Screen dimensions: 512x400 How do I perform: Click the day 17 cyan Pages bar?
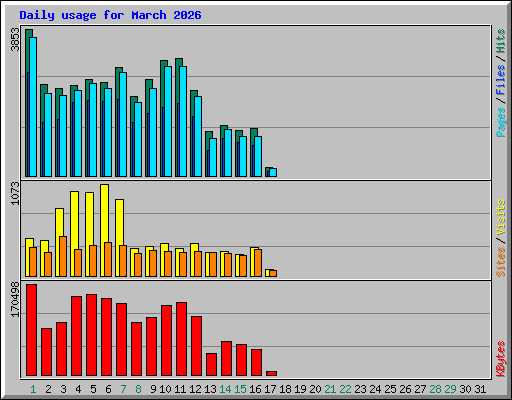pos(273,172)
